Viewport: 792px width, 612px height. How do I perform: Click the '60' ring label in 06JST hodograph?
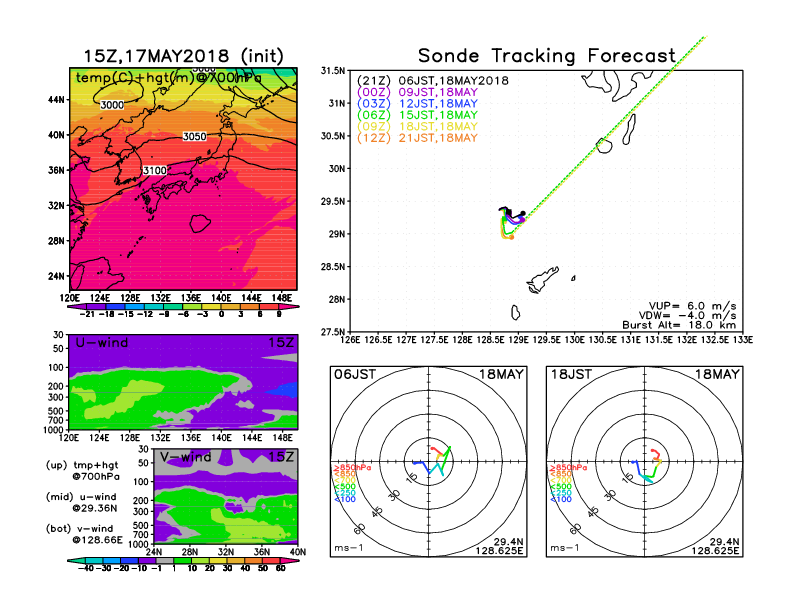tap(360, 528)
